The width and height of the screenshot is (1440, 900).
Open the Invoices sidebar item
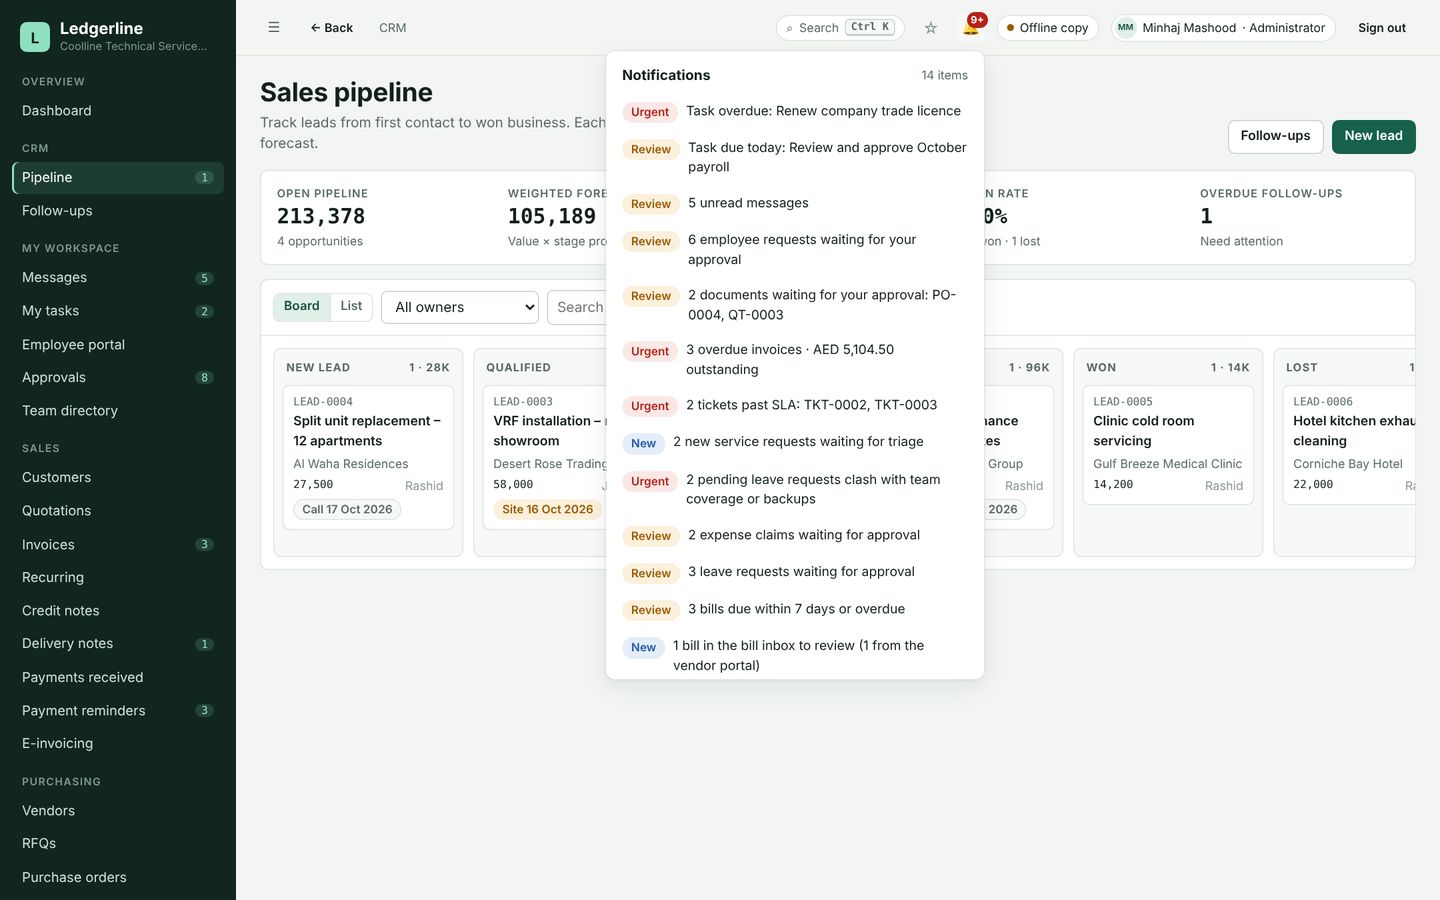tap(118, 545)
